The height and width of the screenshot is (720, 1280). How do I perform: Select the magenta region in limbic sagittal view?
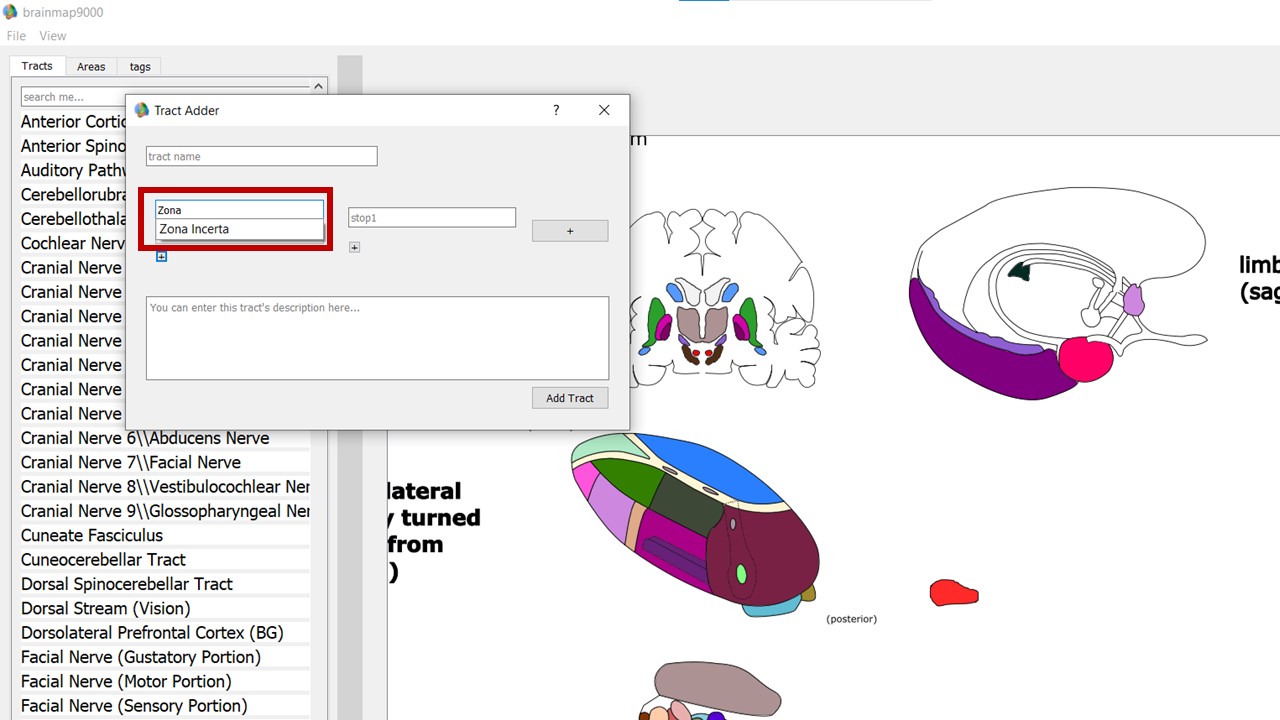[x=1085, y=360]
